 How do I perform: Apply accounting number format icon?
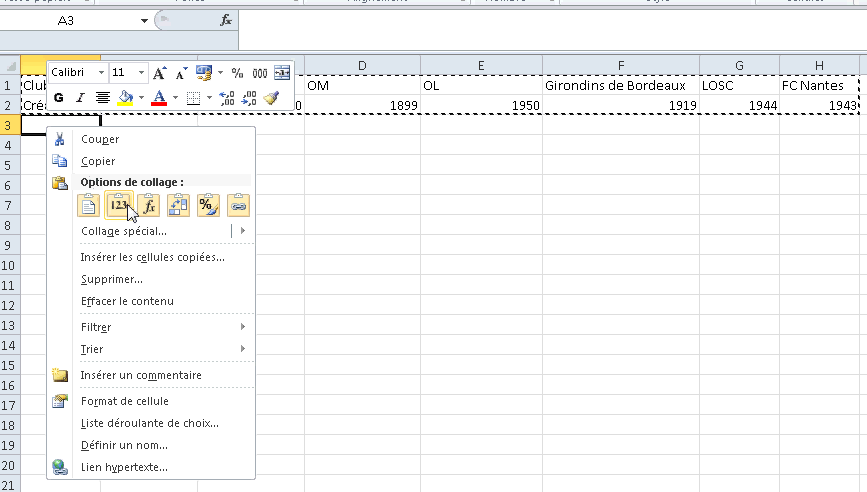pyautogui.click(x=204, y=73)
